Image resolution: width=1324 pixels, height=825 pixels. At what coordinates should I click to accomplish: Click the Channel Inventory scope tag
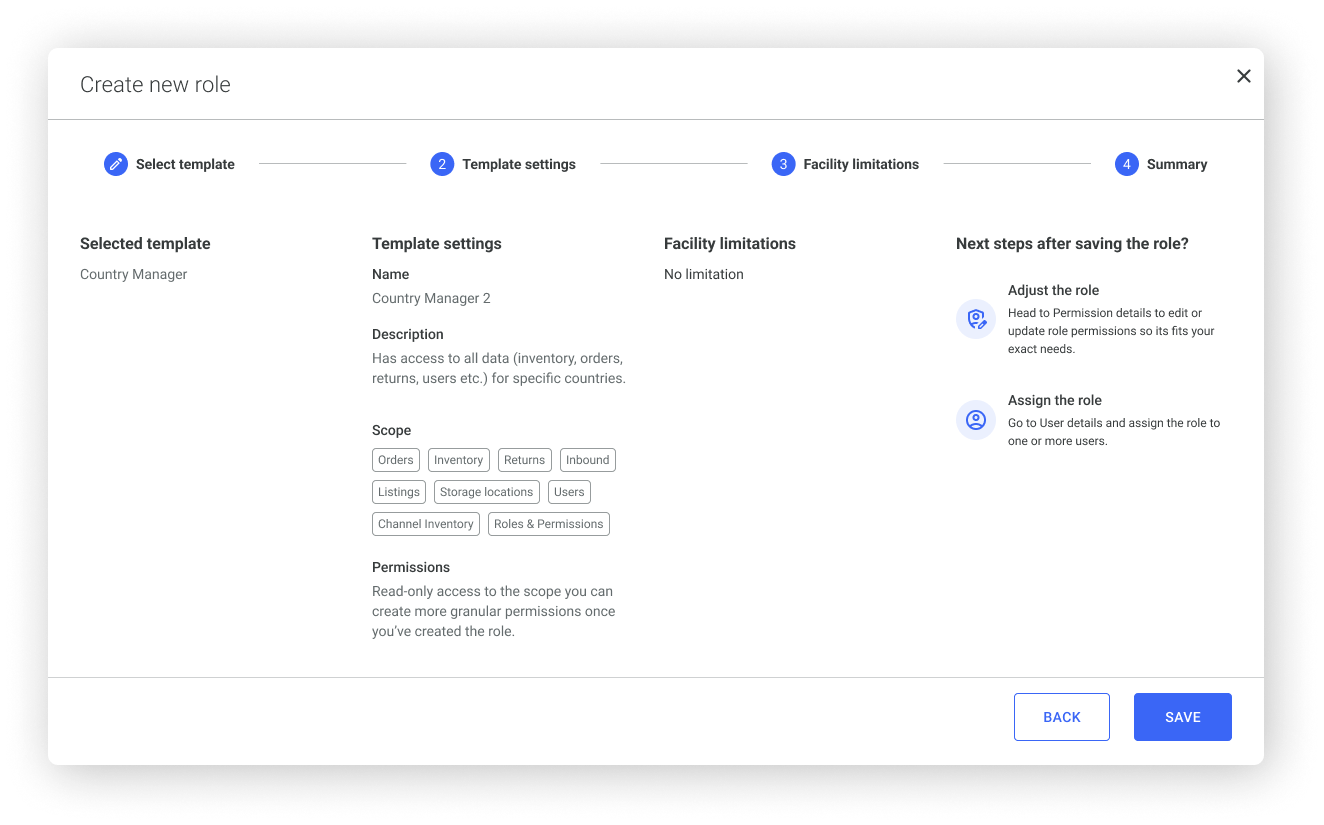(426, 524)
